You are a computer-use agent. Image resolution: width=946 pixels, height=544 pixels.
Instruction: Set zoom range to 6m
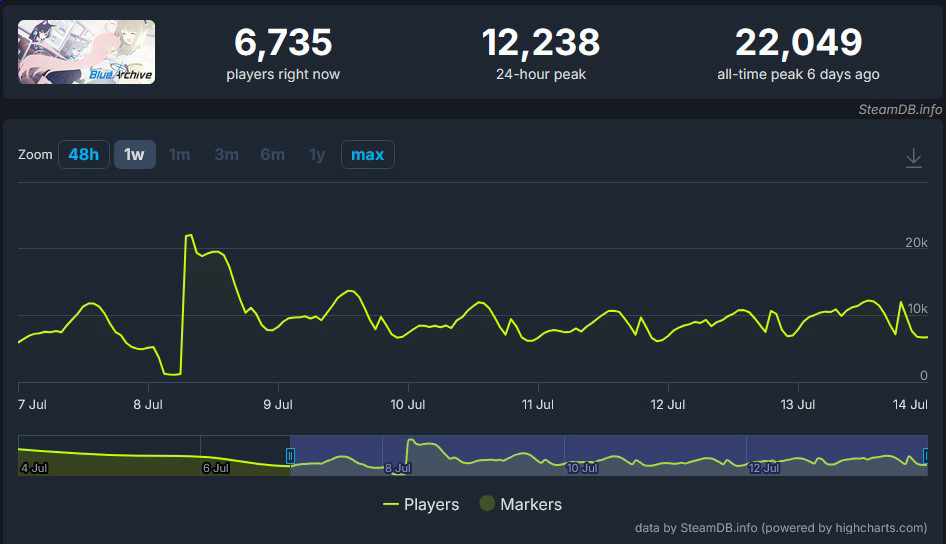tap(273, 154)
